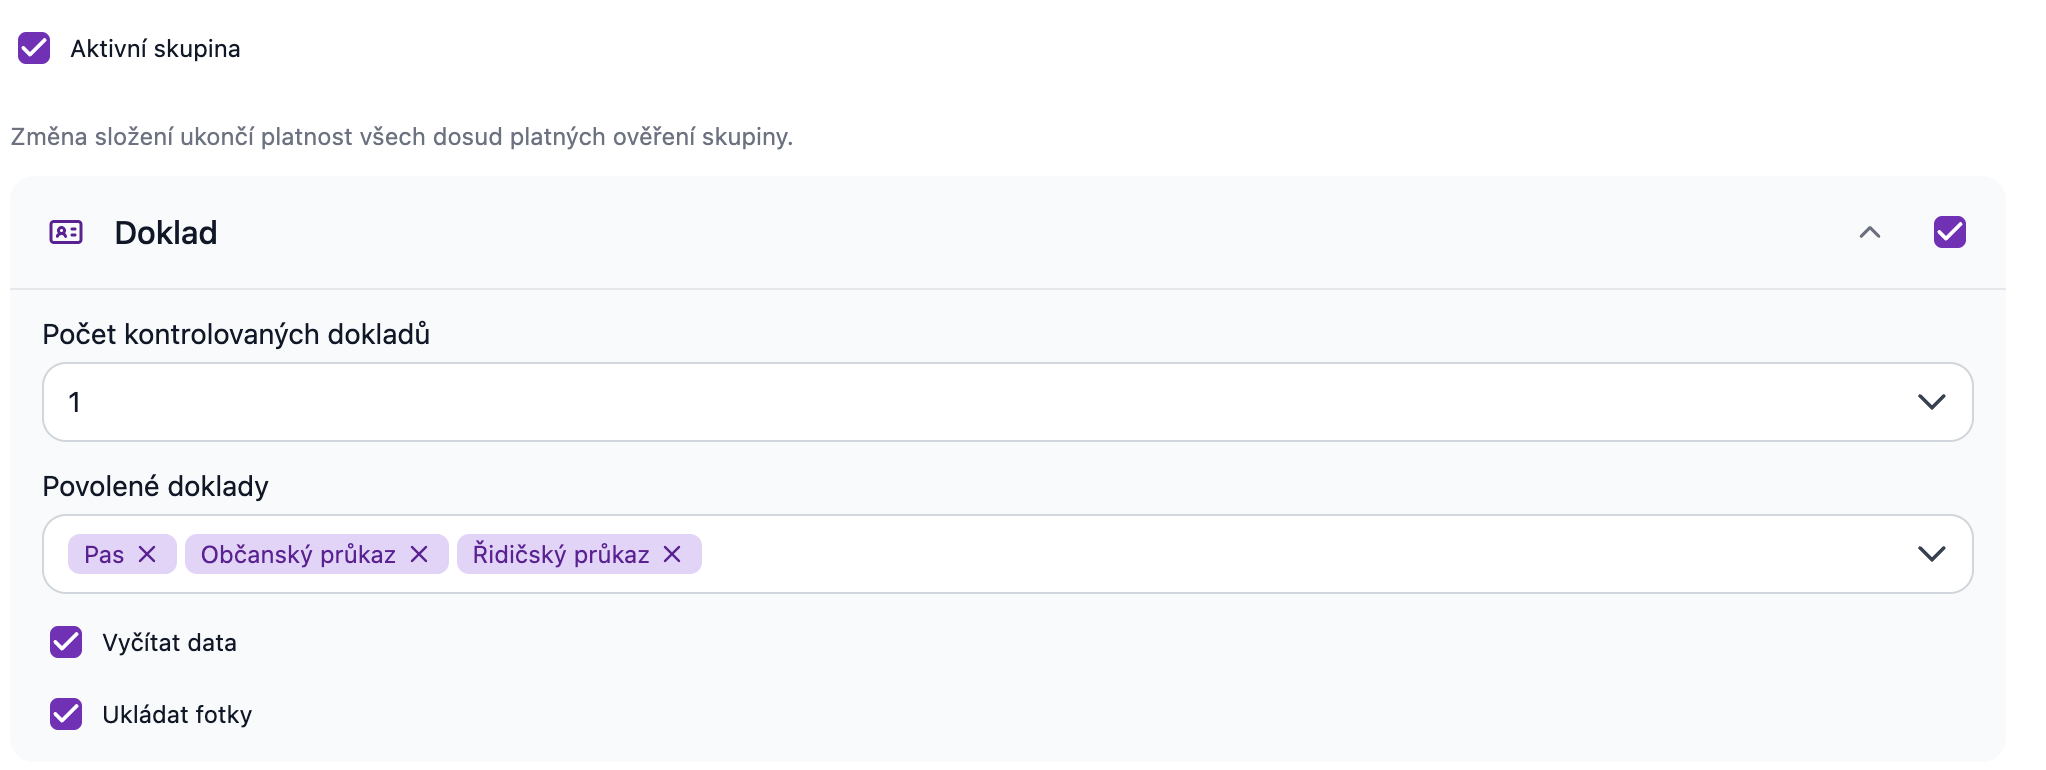Viewport: 2046px width, 770px height.
Task: Click the Aktivní skupina label text
Action: pyautogui.click(x=155, y=49)
